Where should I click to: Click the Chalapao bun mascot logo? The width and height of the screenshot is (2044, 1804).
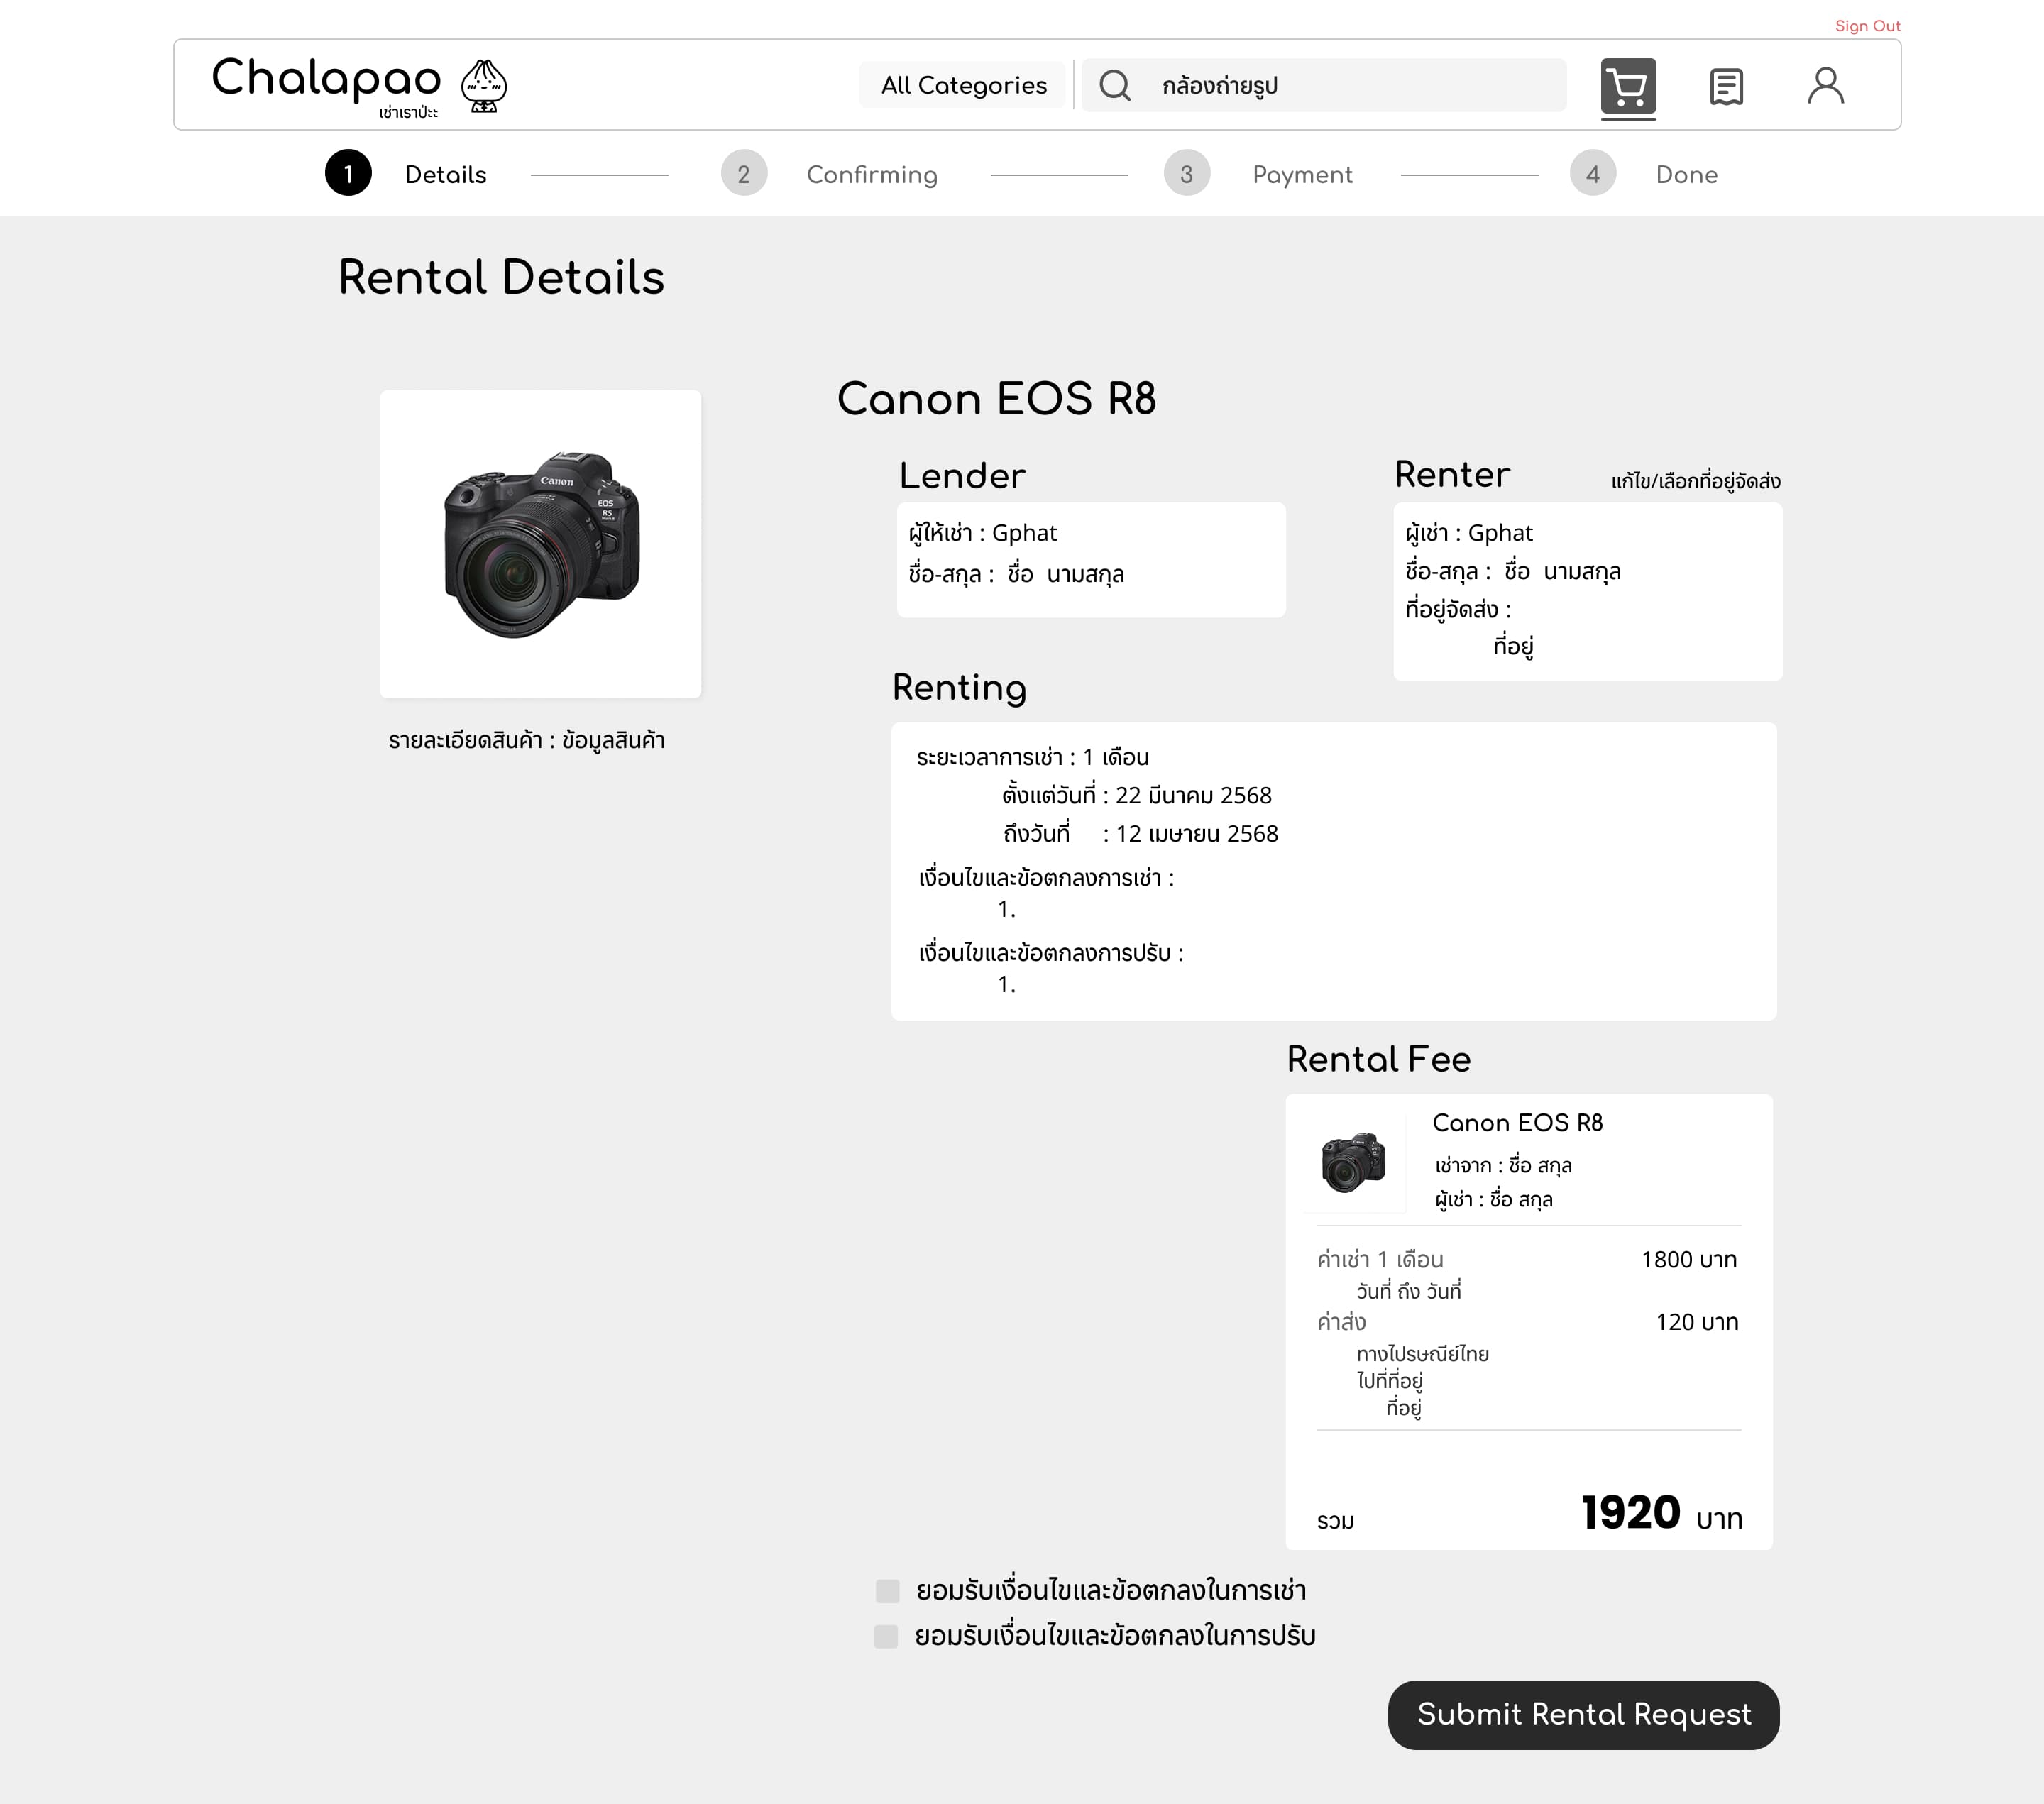coord(484,86)
